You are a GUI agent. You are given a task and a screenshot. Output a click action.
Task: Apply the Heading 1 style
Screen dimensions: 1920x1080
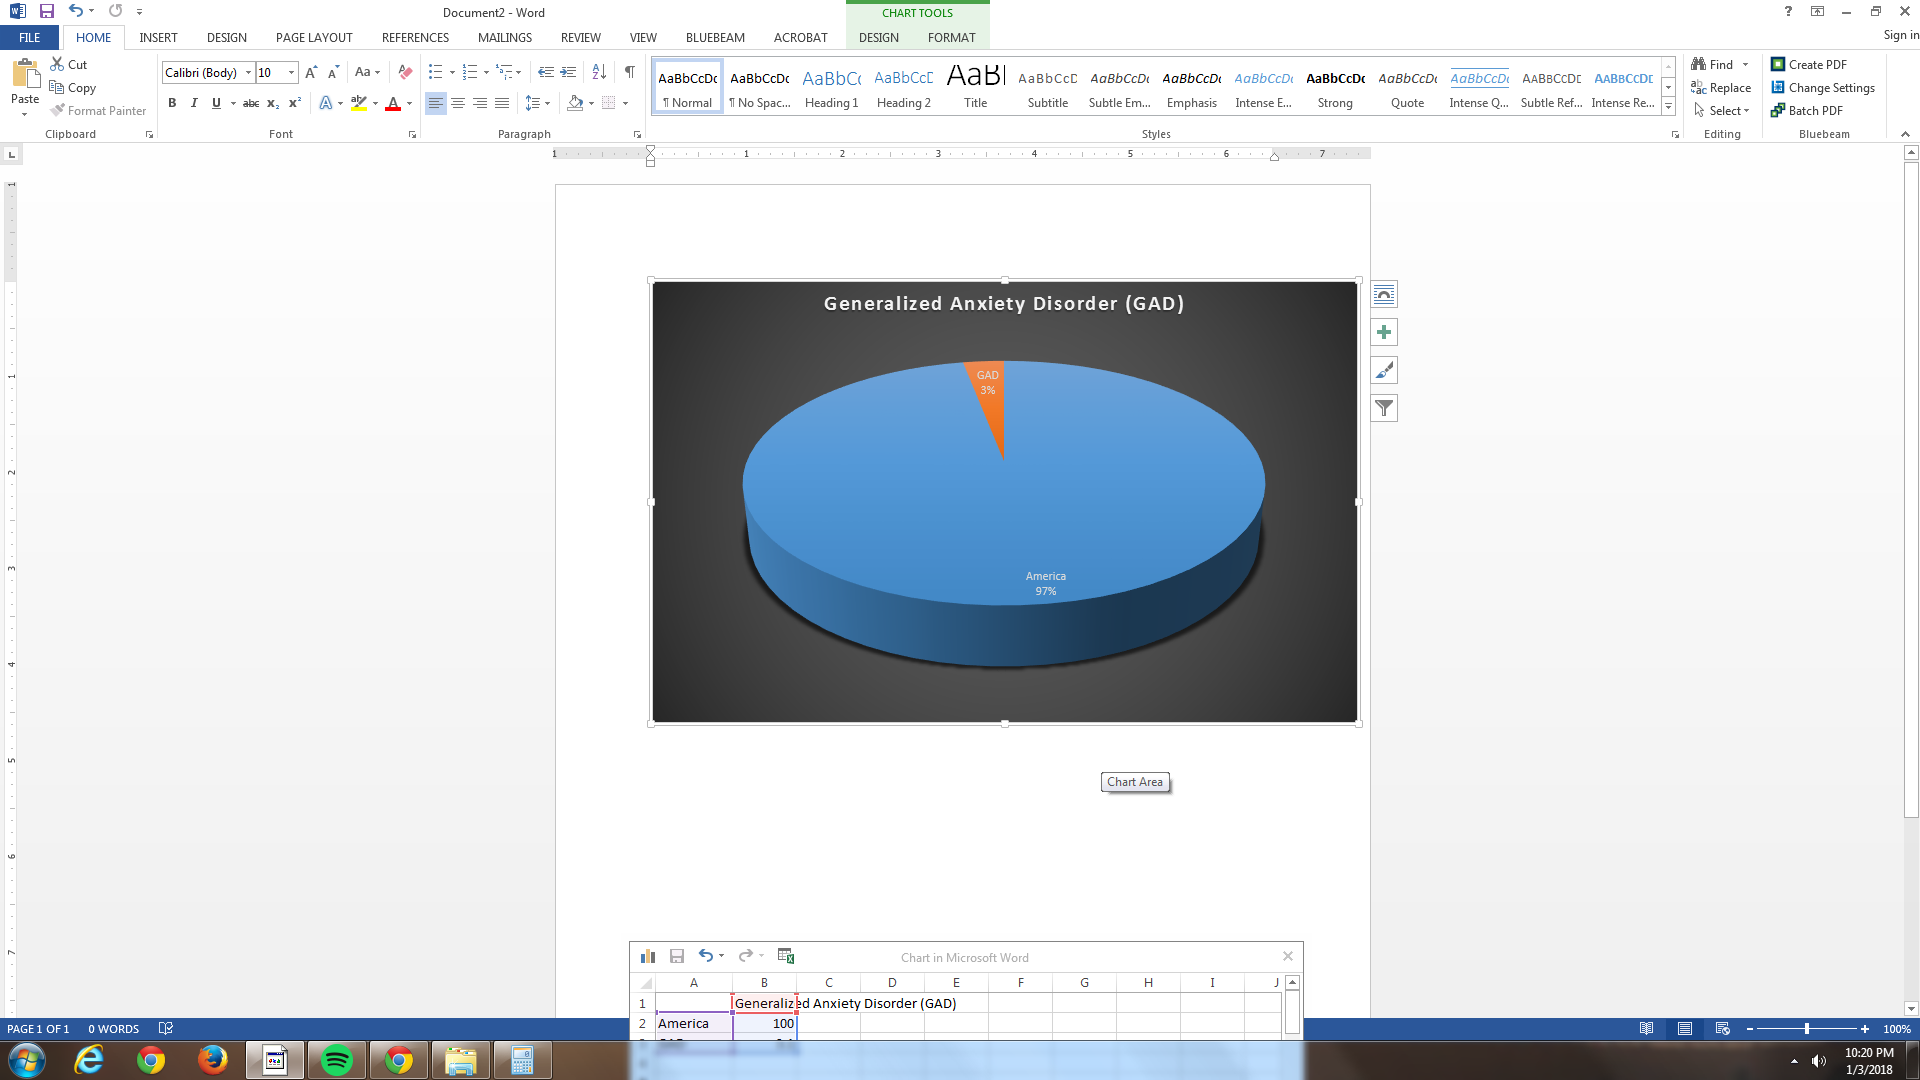point(831,87)
